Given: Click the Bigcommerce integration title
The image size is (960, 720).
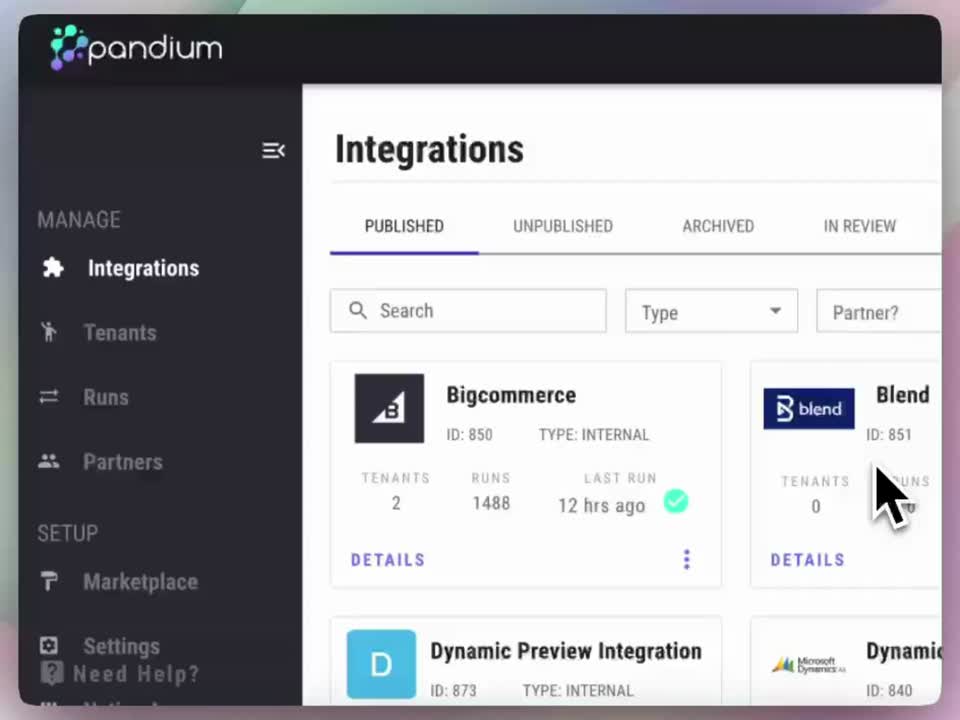Looking at the screenshot, I should [x=511, y=395].
